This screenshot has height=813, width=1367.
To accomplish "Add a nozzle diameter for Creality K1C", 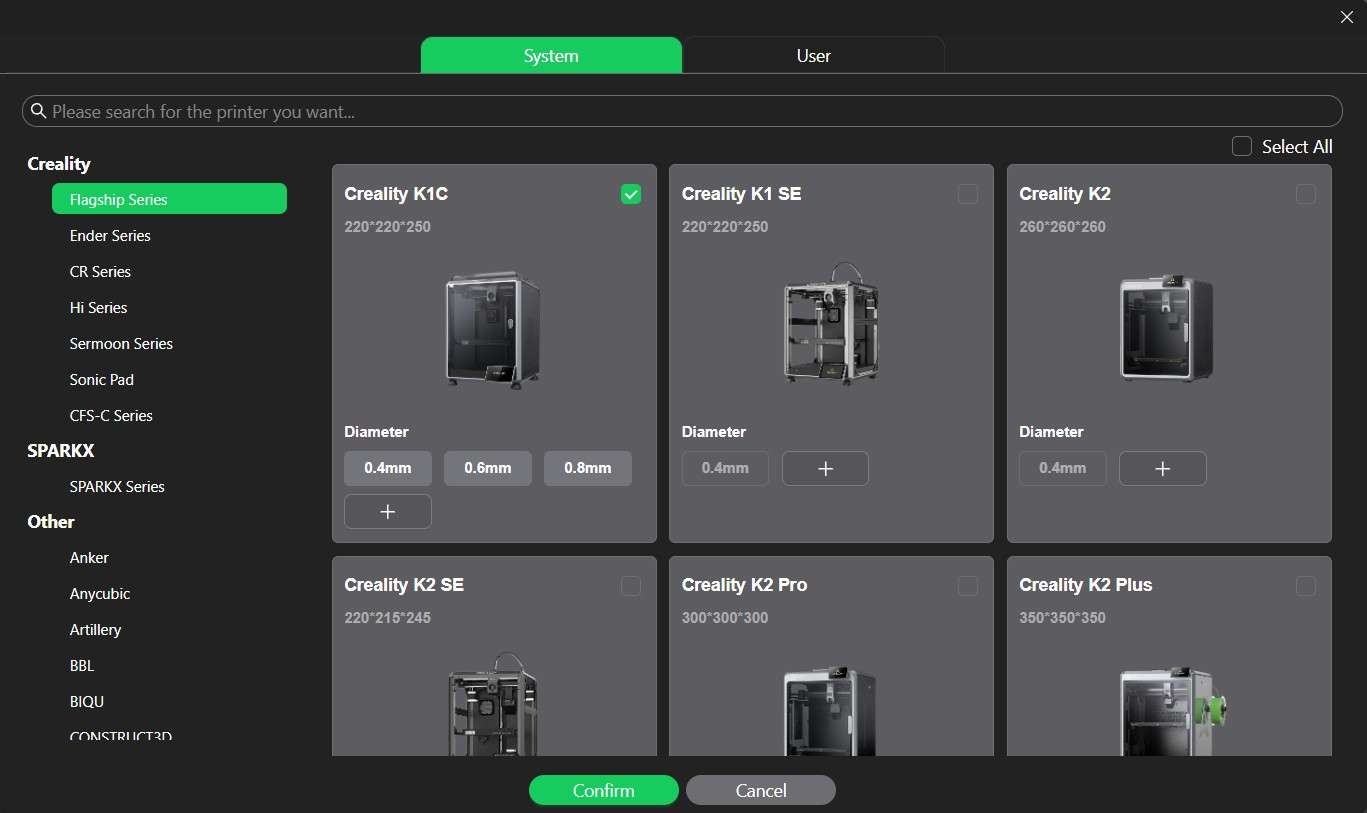I will [388, 511].
